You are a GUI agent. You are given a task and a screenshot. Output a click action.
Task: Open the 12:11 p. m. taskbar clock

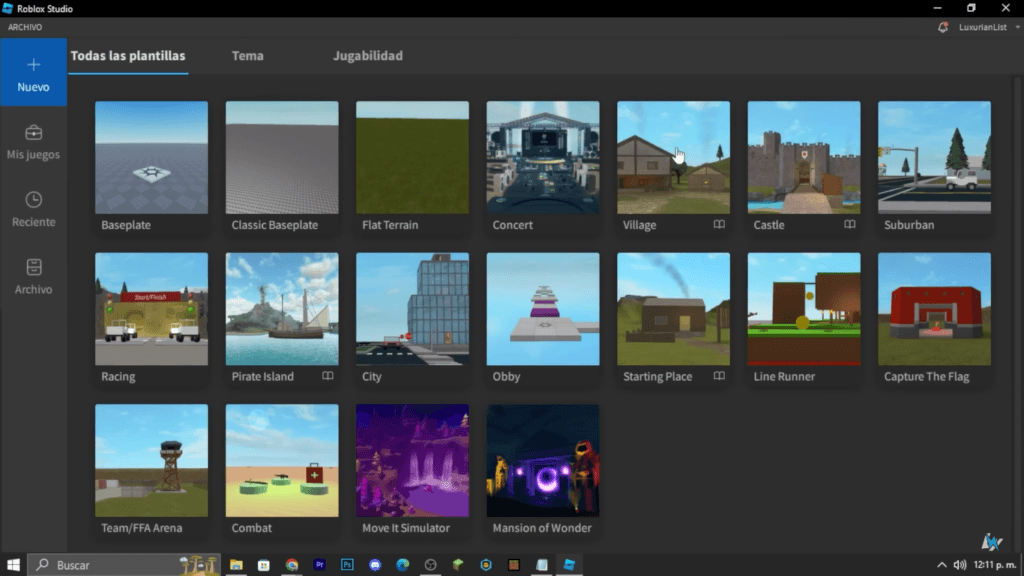click(x=995, y=565)
